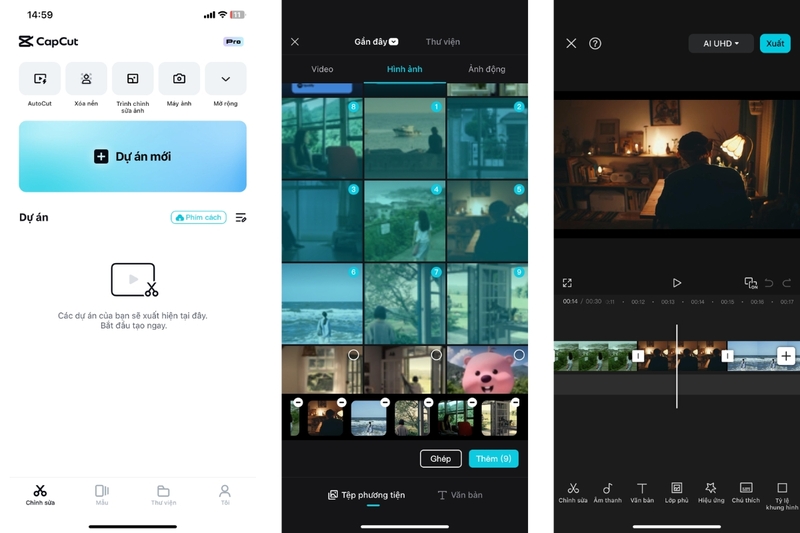This screenshot has height=533, width=800.
Task: Open the Xóa nền background remover
Action: tap(86, 79)
